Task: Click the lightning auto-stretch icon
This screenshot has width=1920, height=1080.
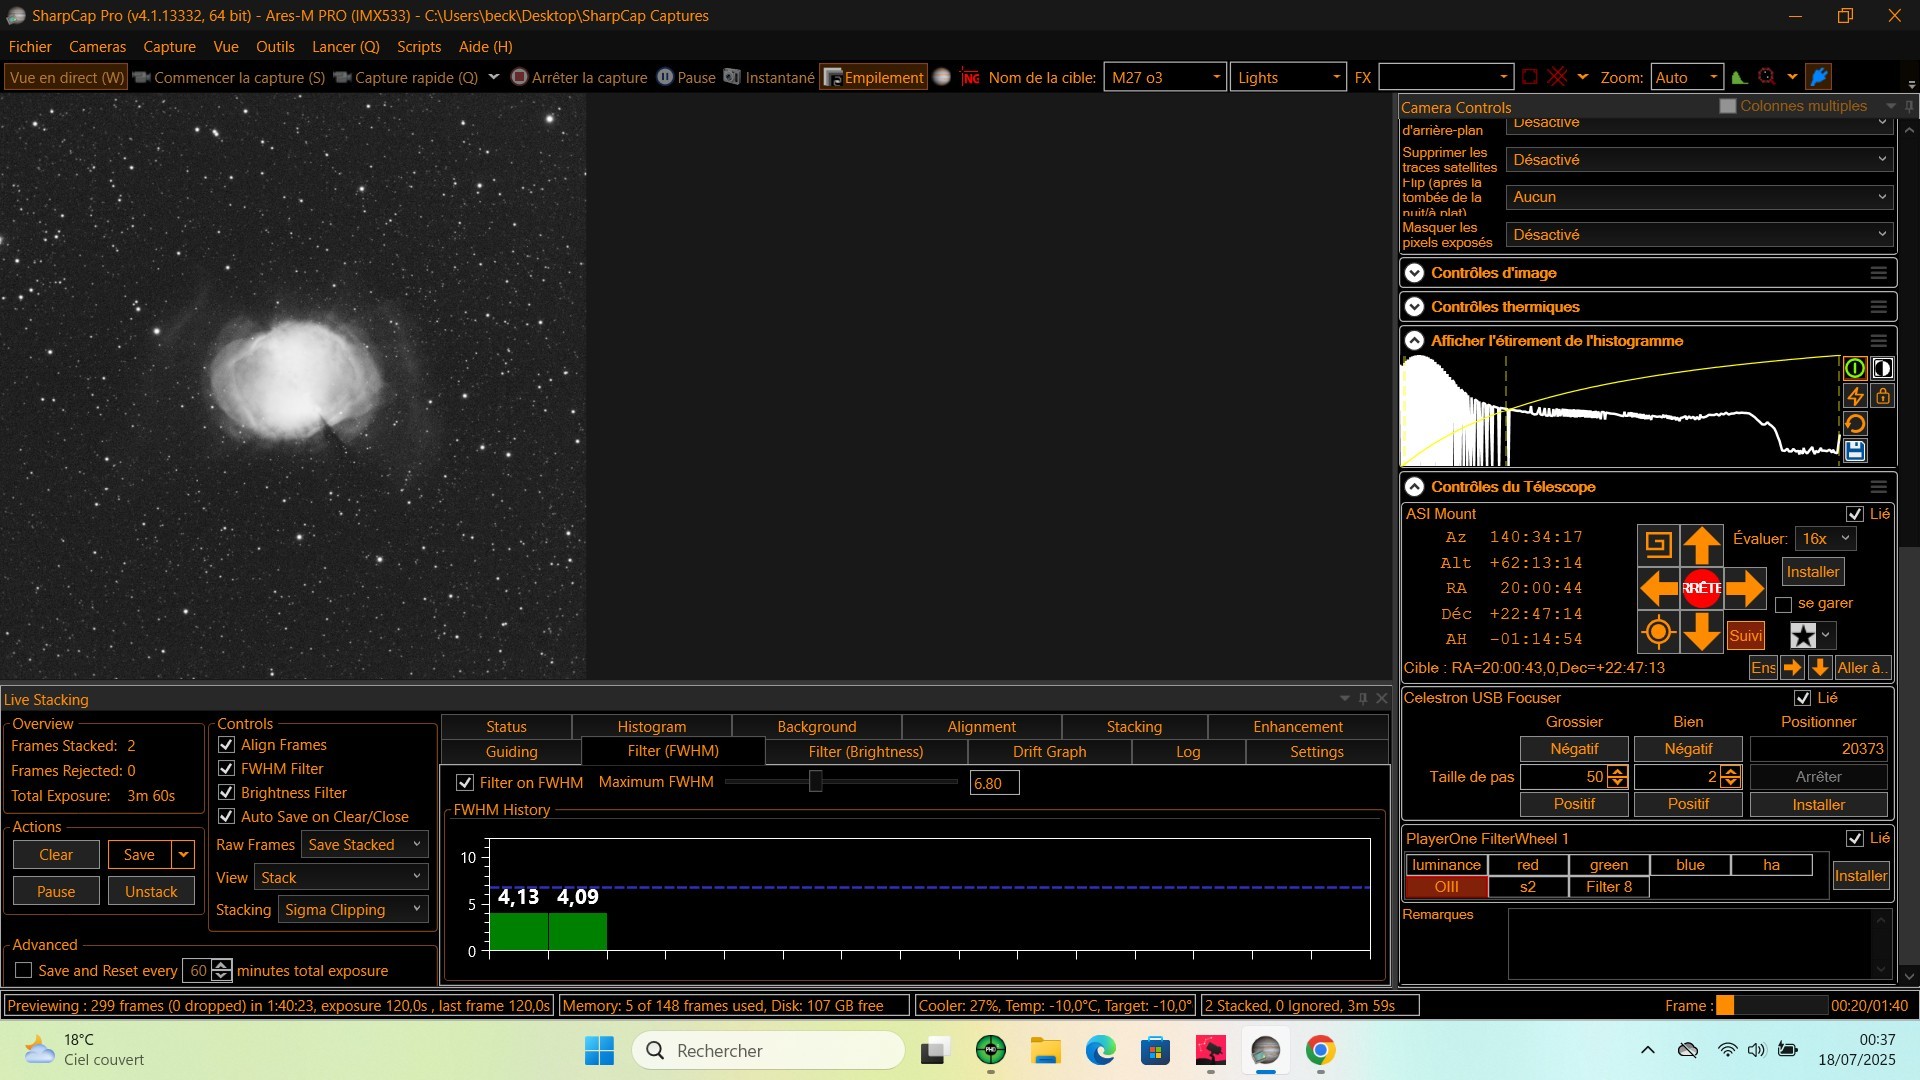Action: (1854, 397)
